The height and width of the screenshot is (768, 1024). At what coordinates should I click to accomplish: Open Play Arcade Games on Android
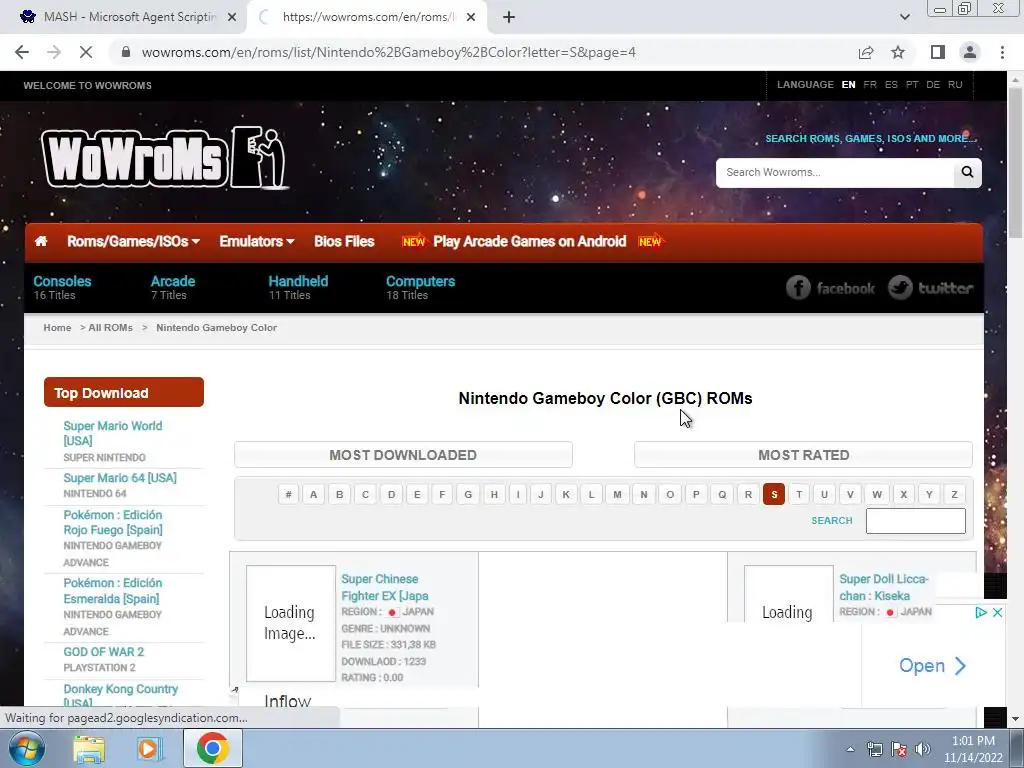pyautogui.click(x=530, y=241)
